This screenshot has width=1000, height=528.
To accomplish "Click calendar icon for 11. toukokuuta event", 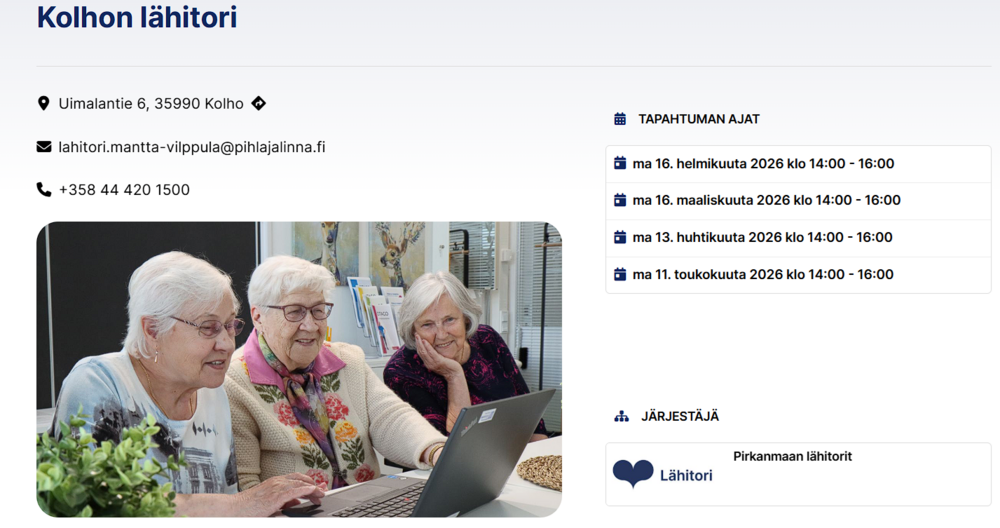I will (x=620, y=274).
